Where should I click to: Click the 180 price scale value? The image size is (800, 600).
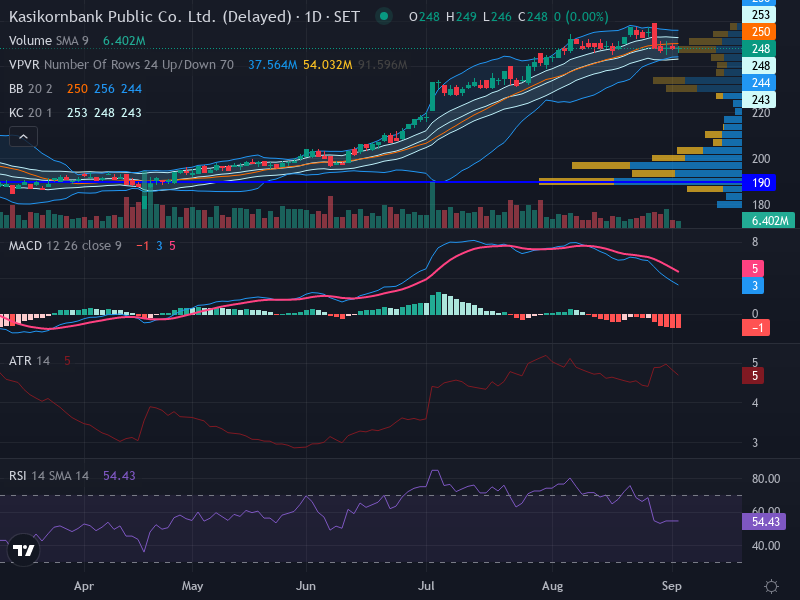click(761, 205)
